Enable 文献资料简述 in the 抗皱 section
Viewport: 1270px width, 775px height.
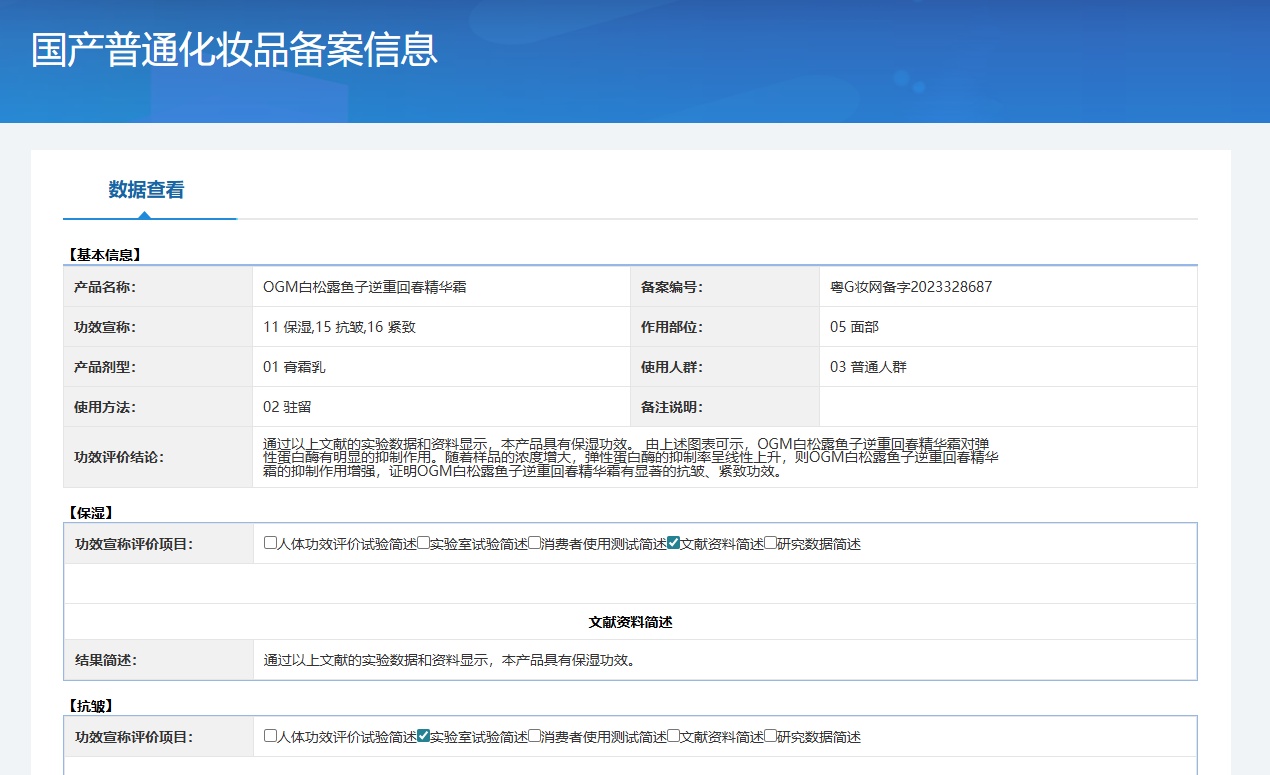coord(673,736)
